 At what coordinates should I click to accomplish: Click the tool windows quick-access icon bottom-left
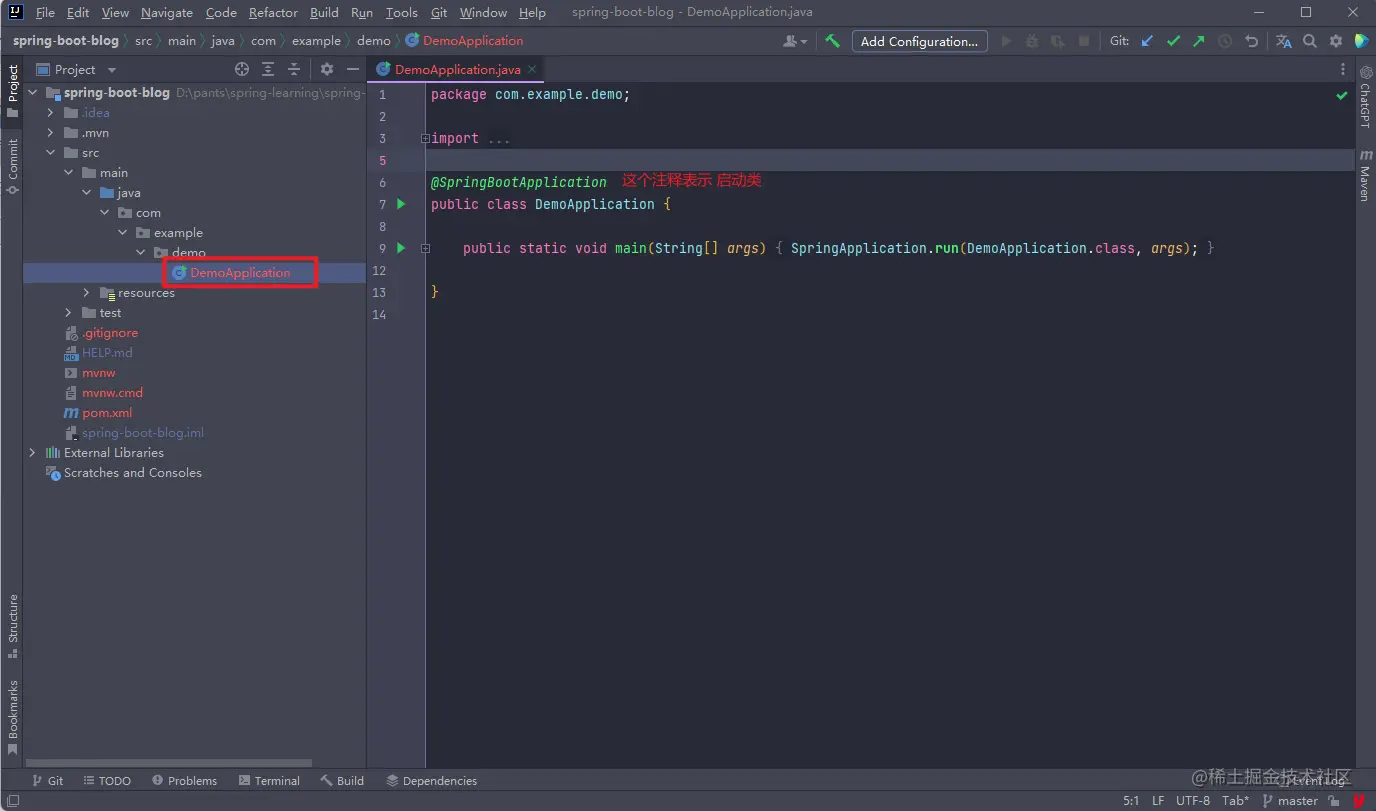click(x=11, y=801)
